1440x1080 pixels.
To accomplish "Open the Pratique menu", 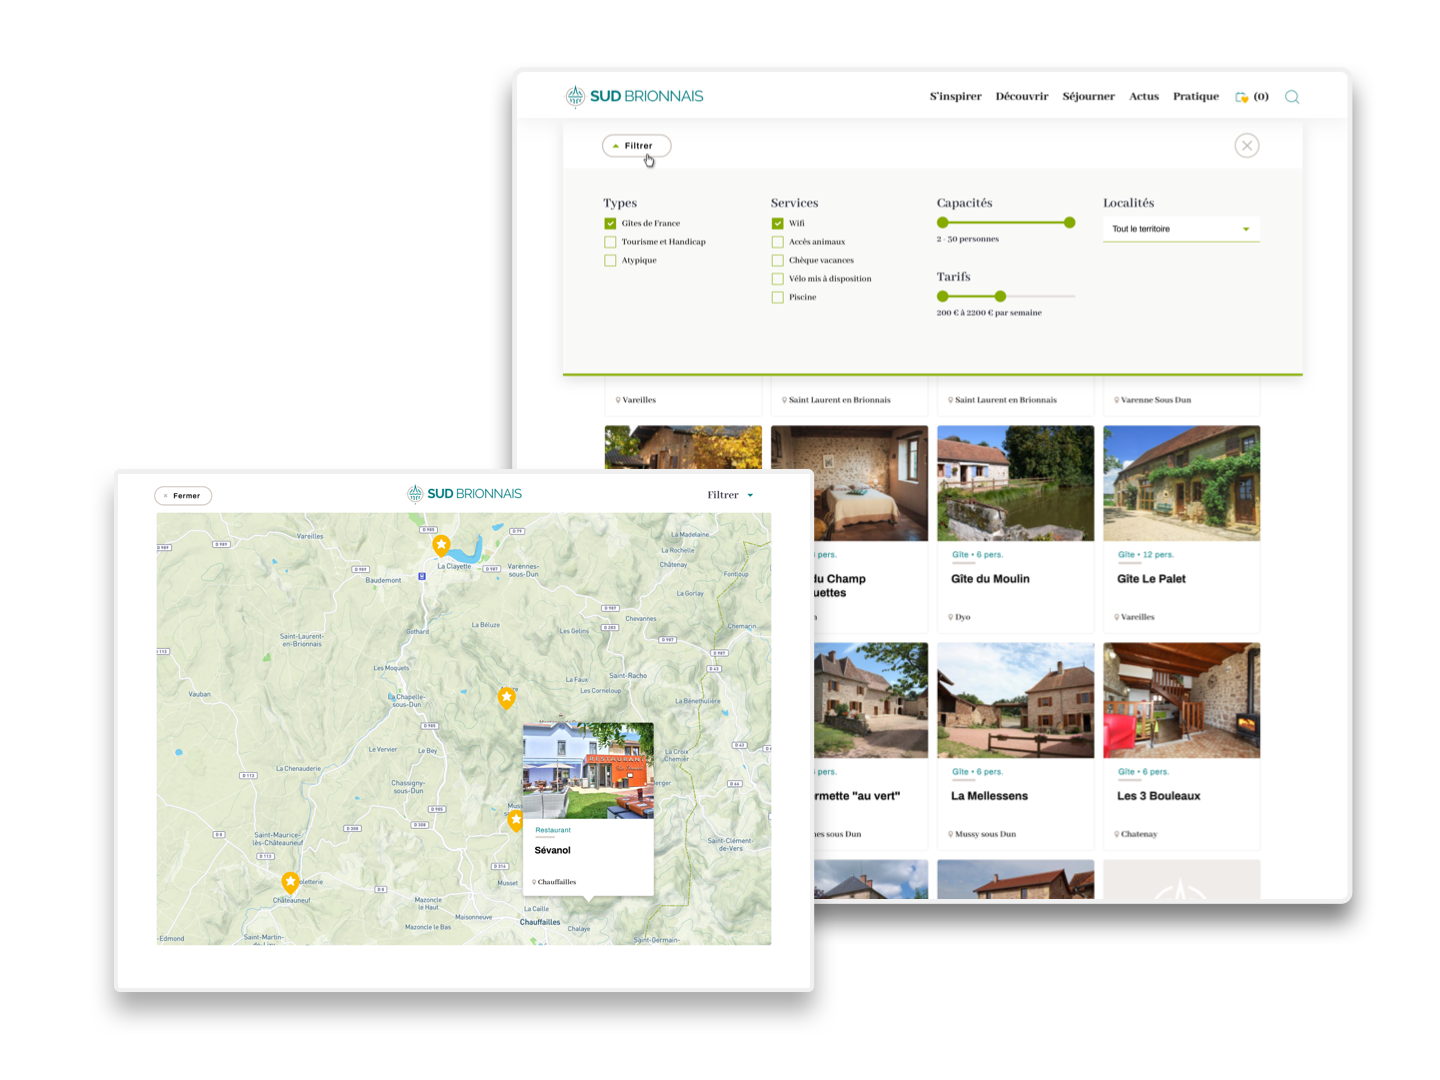I will [x=1196, y=97].
